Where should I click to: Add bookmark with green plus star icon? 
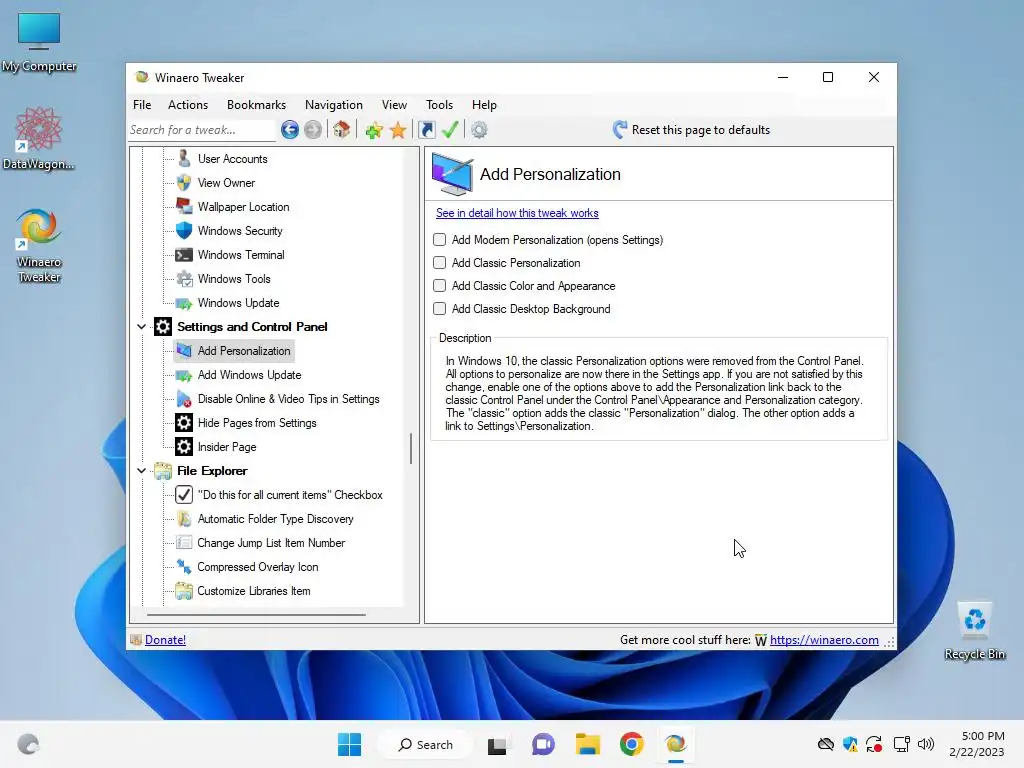374,130
